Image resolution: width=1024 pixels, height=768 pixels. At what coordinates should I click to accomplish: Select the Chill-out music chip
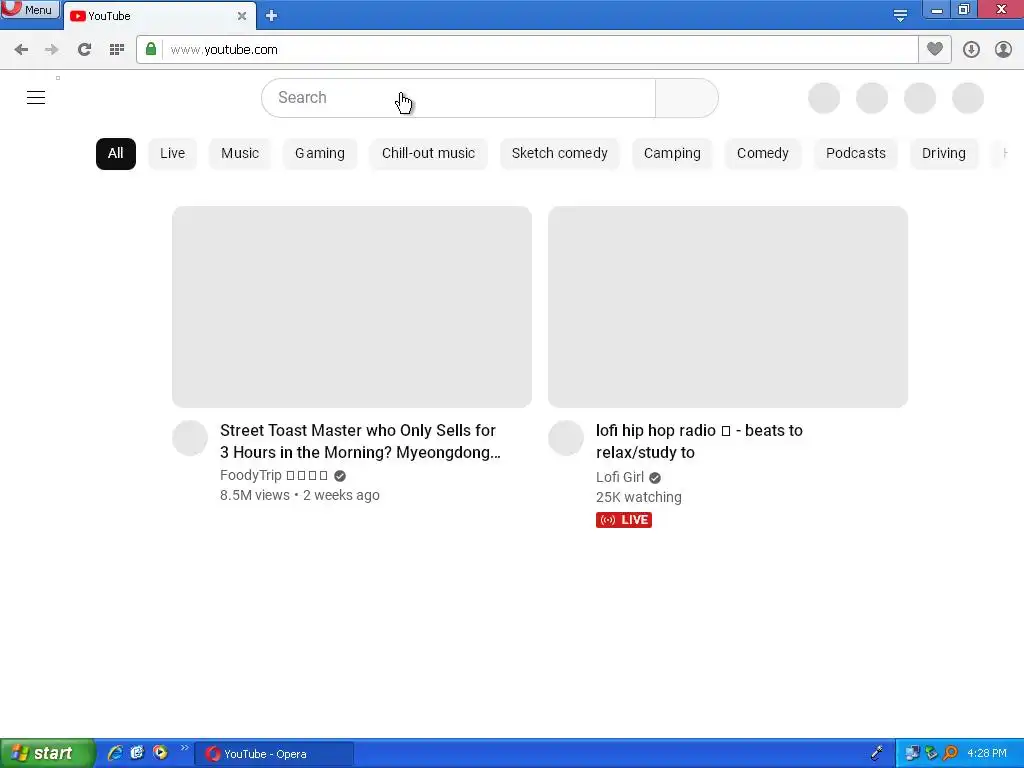[428, 153]
